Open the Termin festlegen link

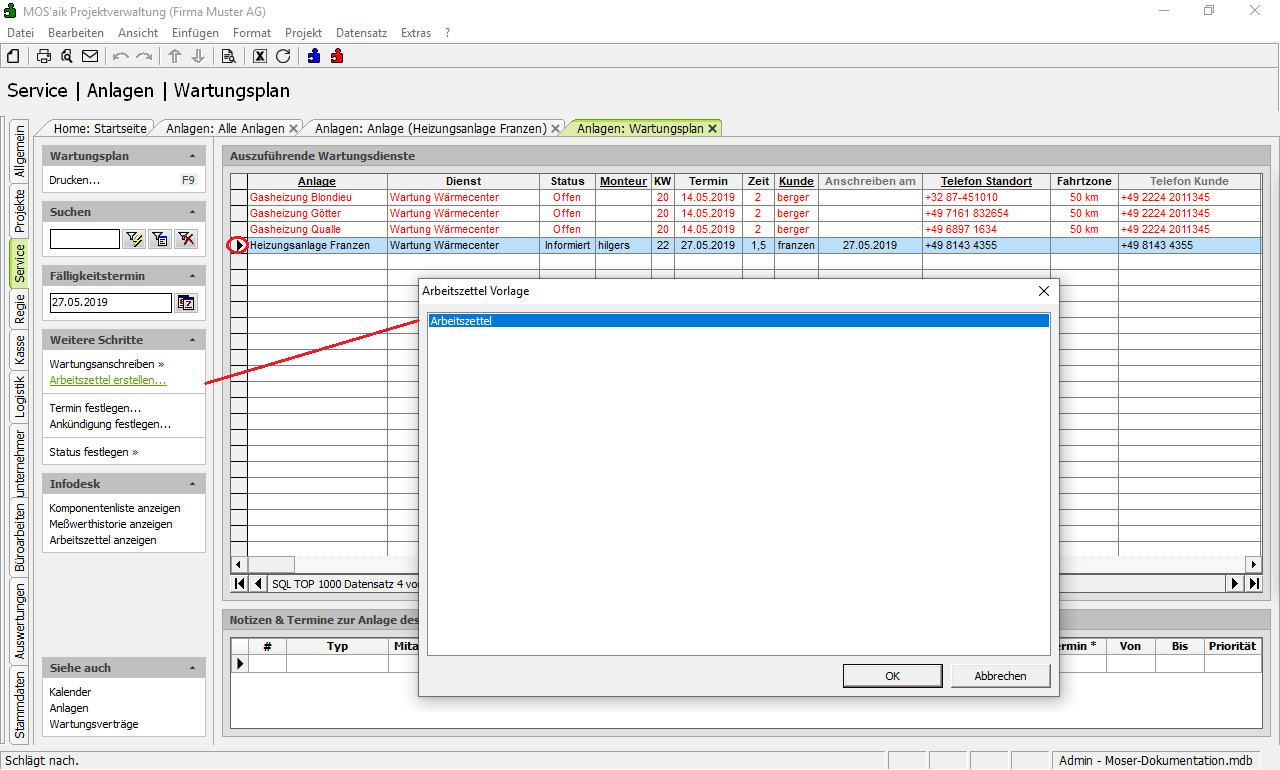(x=95, y=408)
